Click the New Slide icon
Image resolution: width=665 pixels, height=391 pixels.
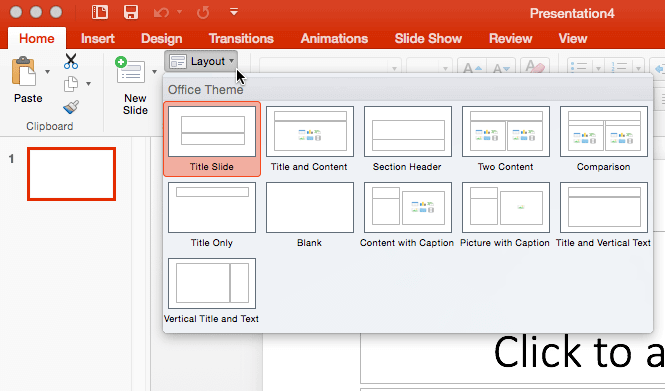(130, 70)
